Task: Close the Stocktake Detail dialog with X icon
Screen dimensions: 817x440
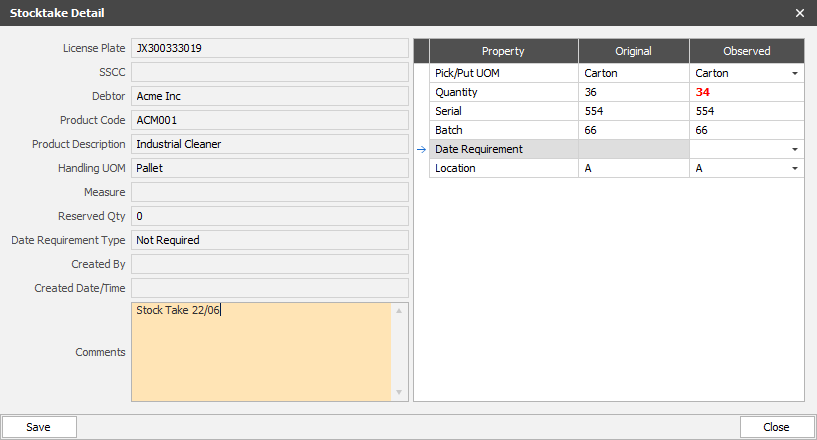Action: coord(800,13)
